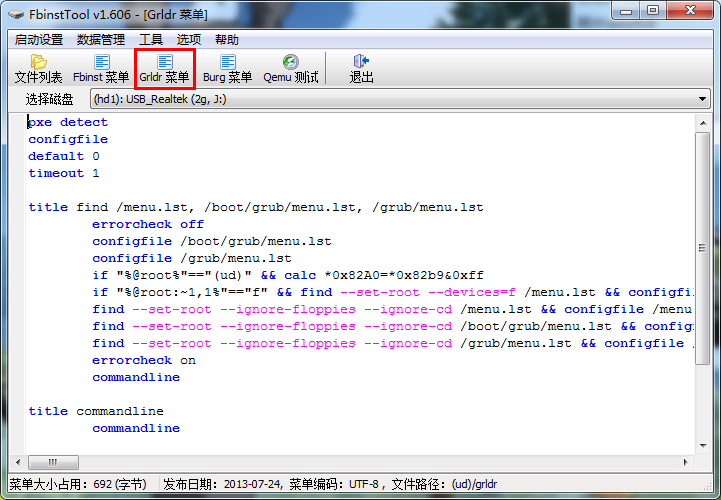This screenshot has width=721, height=500.
Task: Close the FbinstTool window
Action: pos(690,11)
